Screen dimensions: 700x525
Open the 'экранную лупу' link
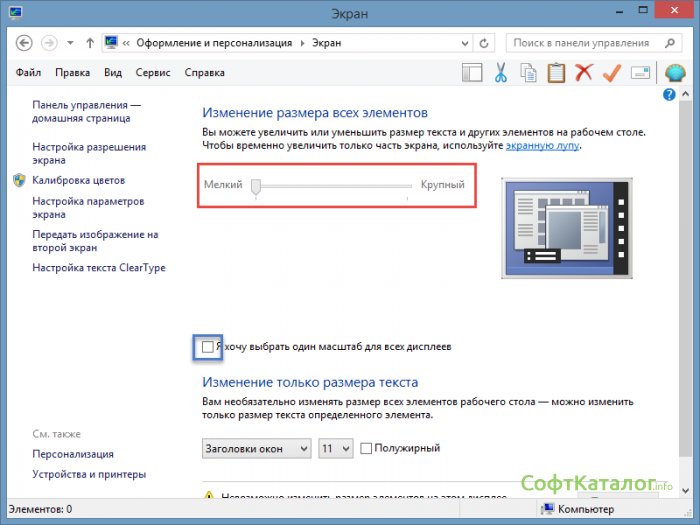(542, 146)
